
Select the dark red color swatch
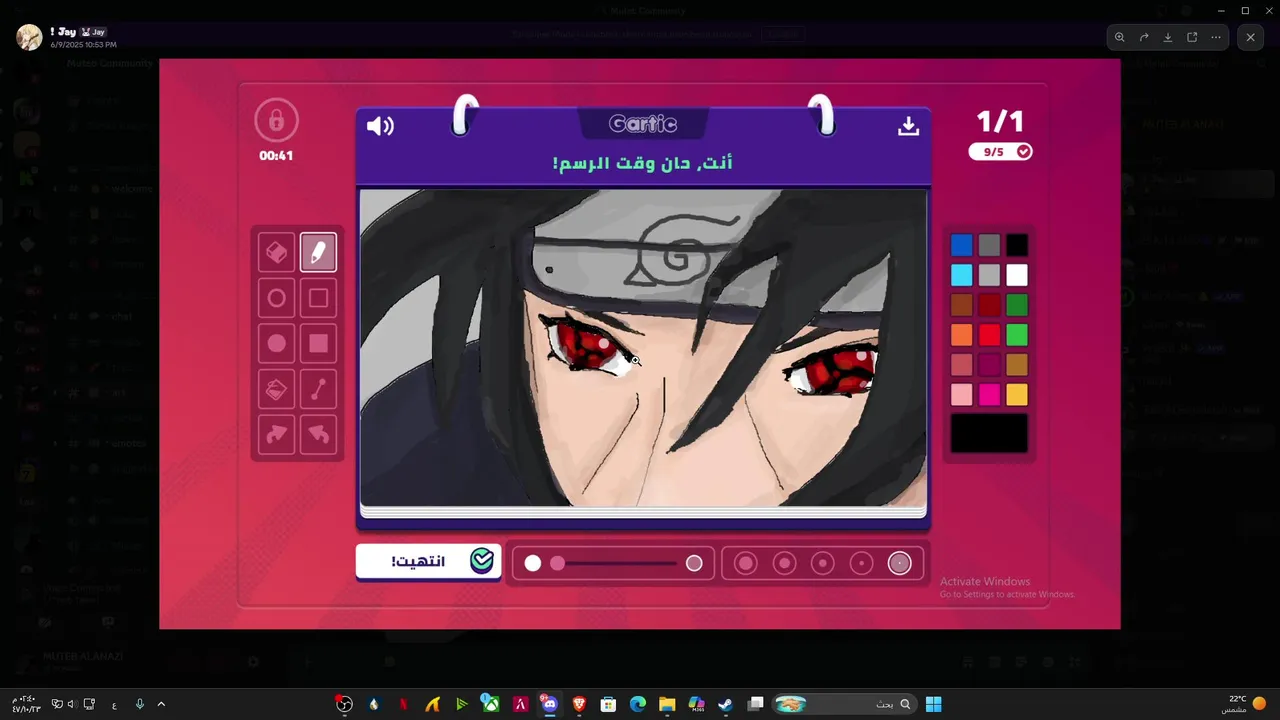pyautogui.click(x=989, y=305)
